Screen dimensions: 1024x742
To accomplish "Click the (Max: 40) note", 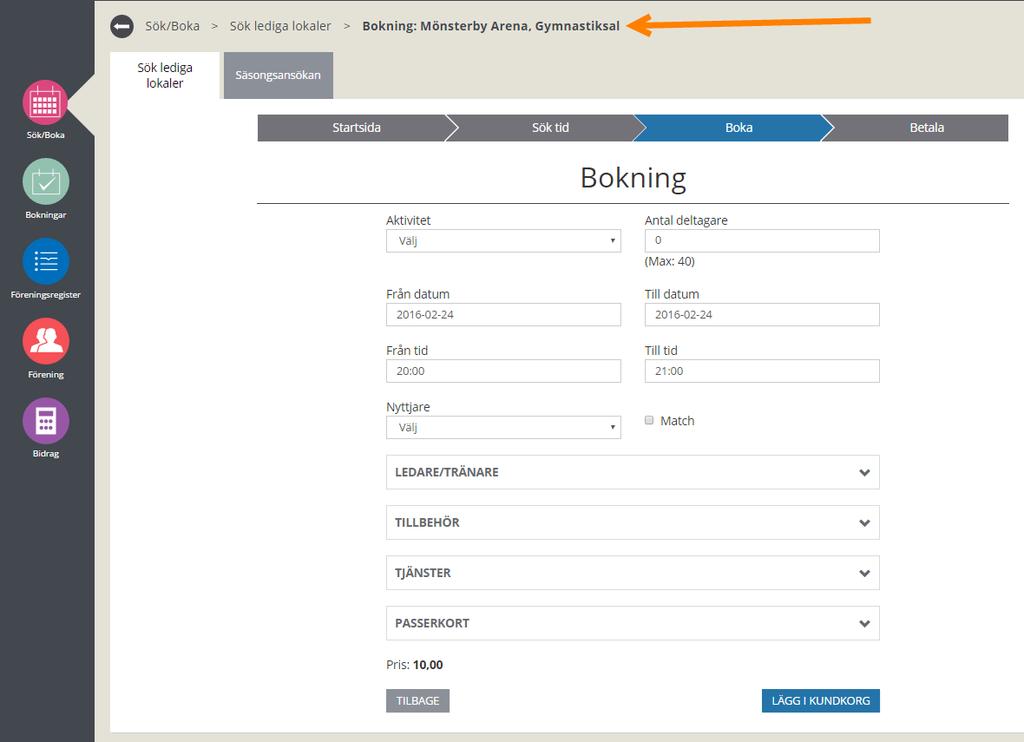I will coord(669,261).
